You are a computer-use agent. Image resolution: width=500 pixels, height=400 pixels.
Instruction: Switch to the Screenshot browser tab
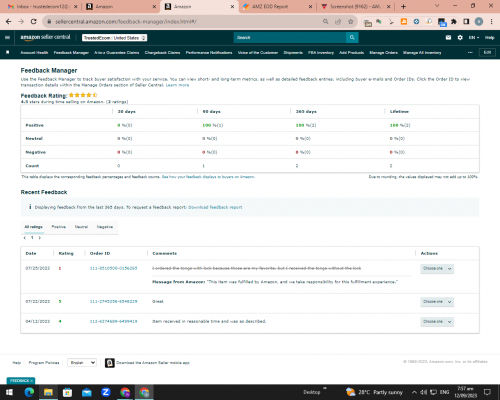(x=356, y=6)
